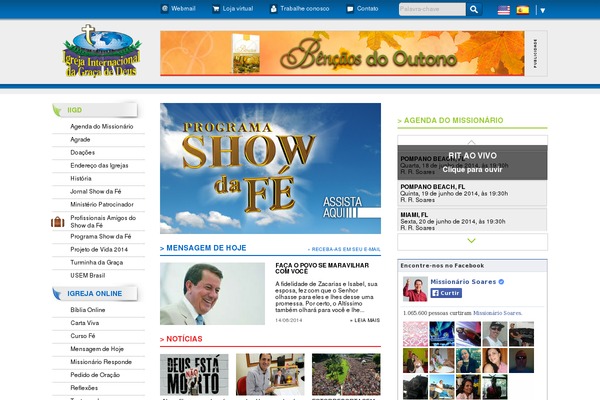Open USEM Brasil menu item
Image resolution: width=600 pixels, height=400 pixels.
[x=87, y=276]
